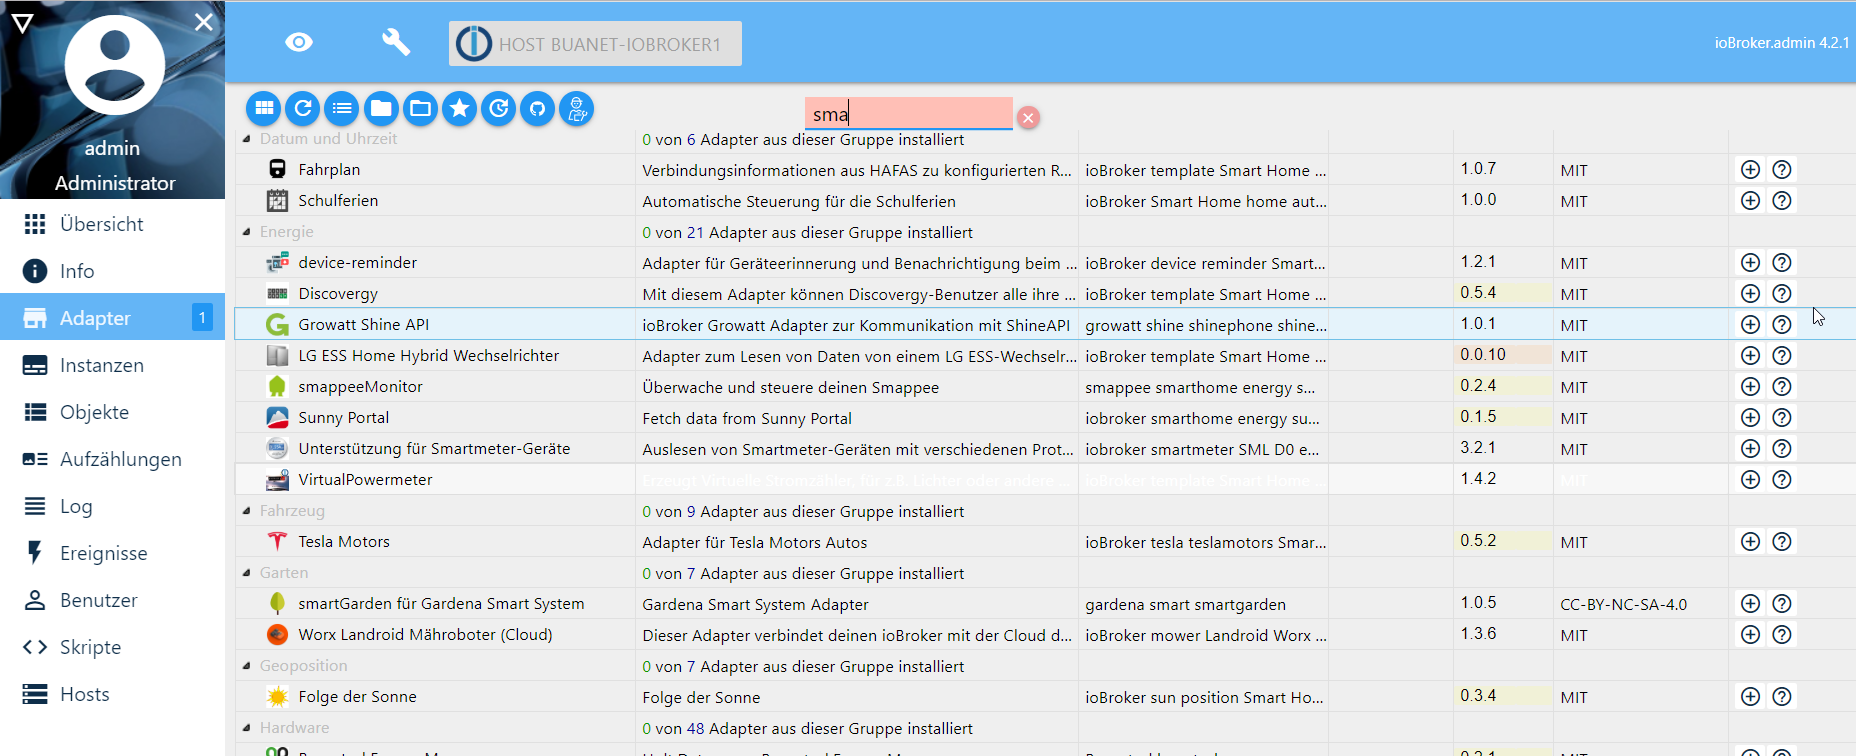1856x756 pixels.
Task: Open help for Fahrplan adapter
Action: coord(1781,170)
